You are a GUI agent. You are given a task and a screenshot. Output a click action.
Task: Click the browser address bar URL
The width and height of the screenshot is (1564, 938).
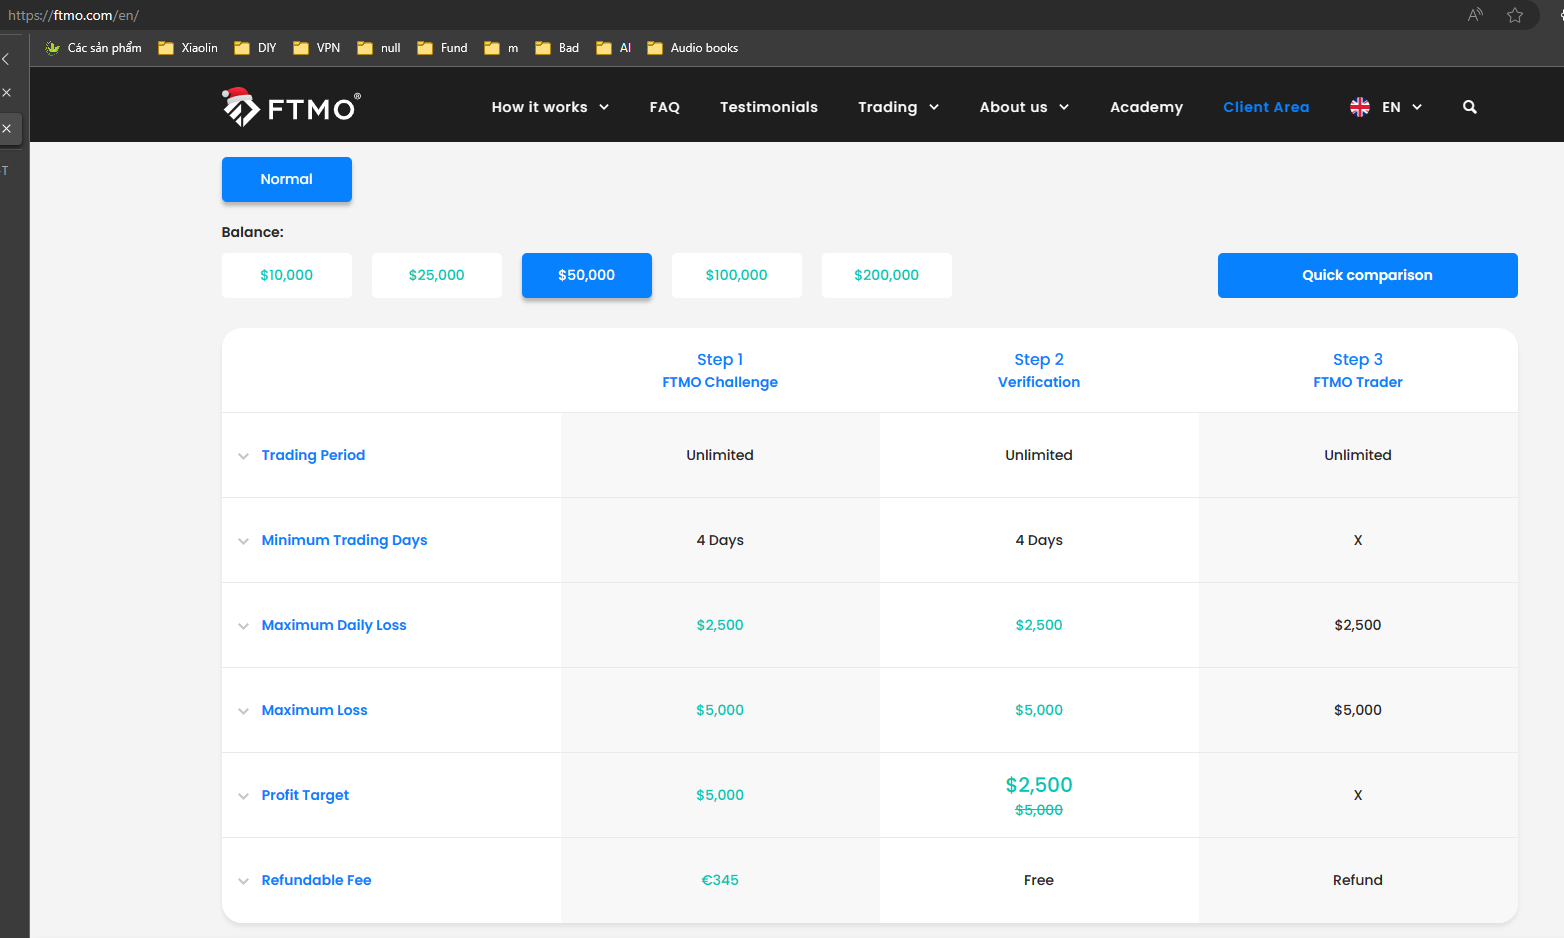point(74,15)
